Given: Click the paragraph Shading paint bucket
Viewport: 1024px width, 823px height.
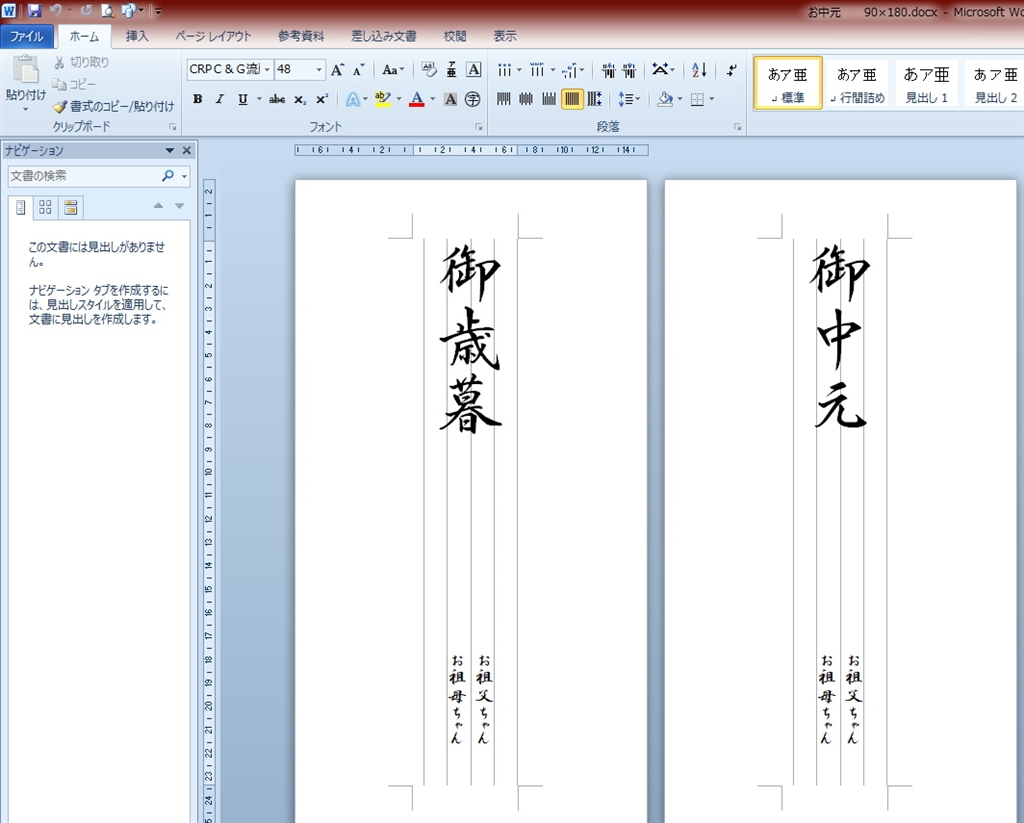Looking at the screenshot, I should 665,99.
